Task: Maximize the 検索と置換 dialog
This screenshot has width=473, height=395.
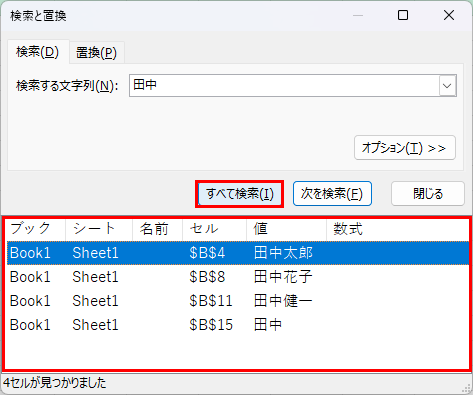Action: 403,15
